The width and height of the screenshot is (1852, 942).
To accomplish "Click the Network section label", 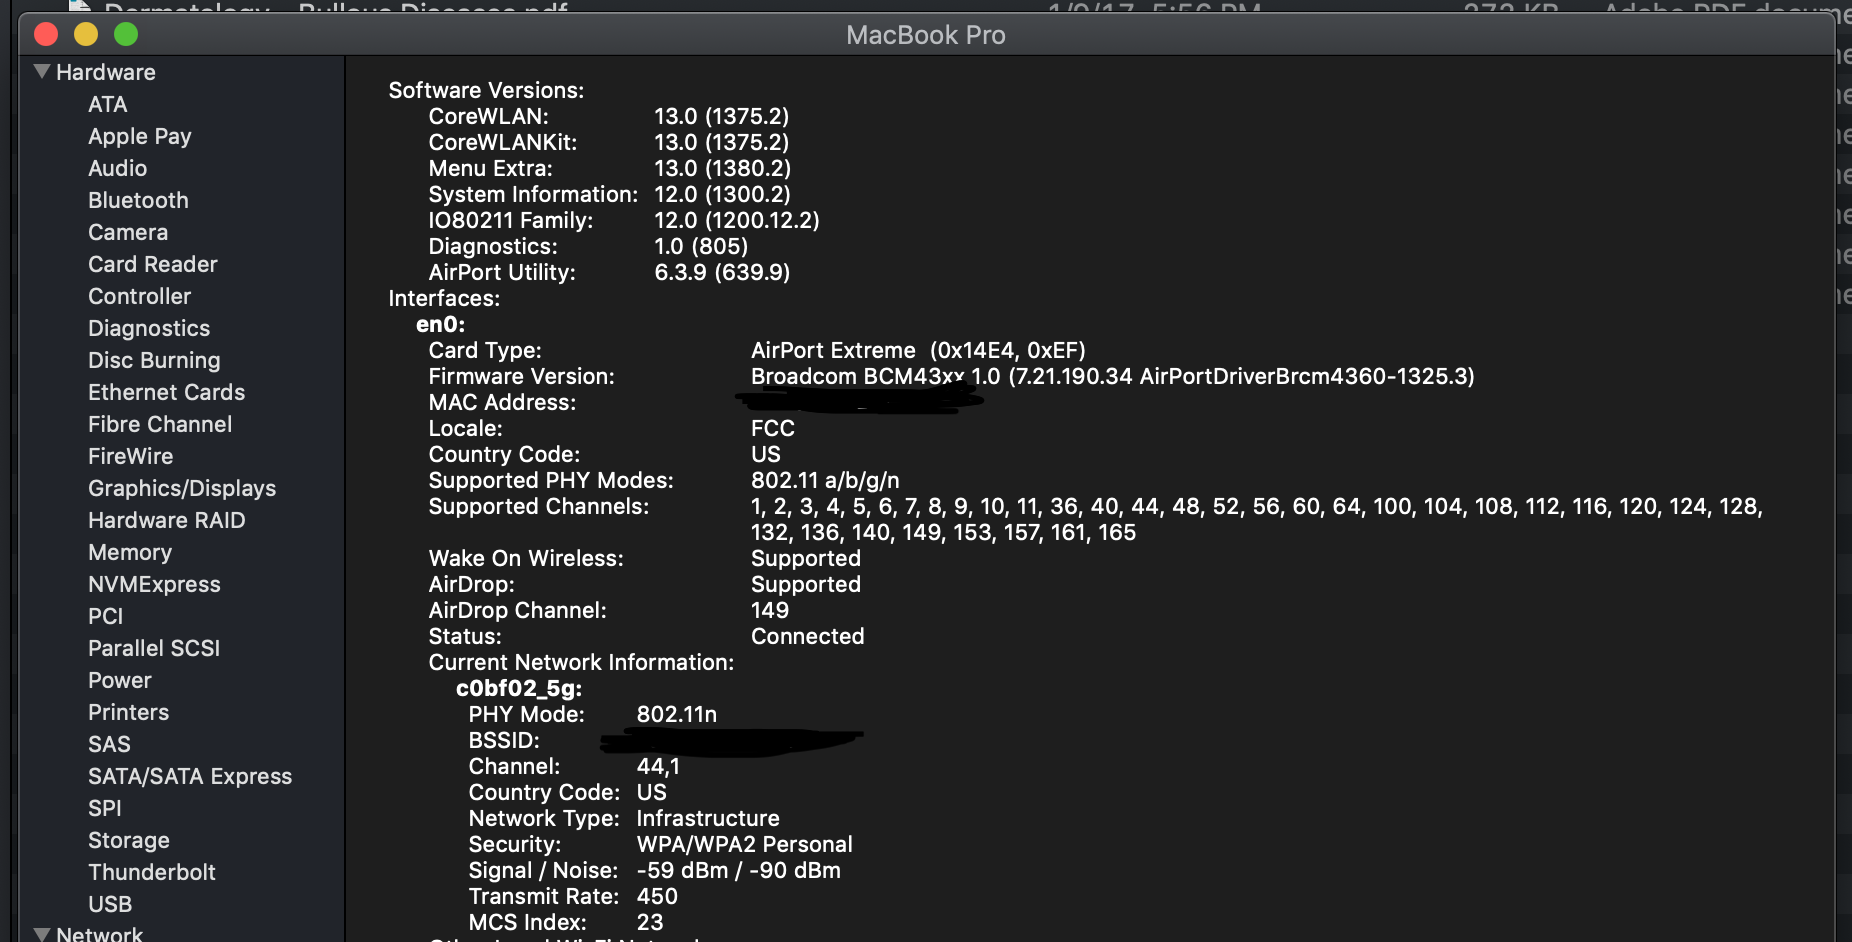I will click(x=99, y=934).
